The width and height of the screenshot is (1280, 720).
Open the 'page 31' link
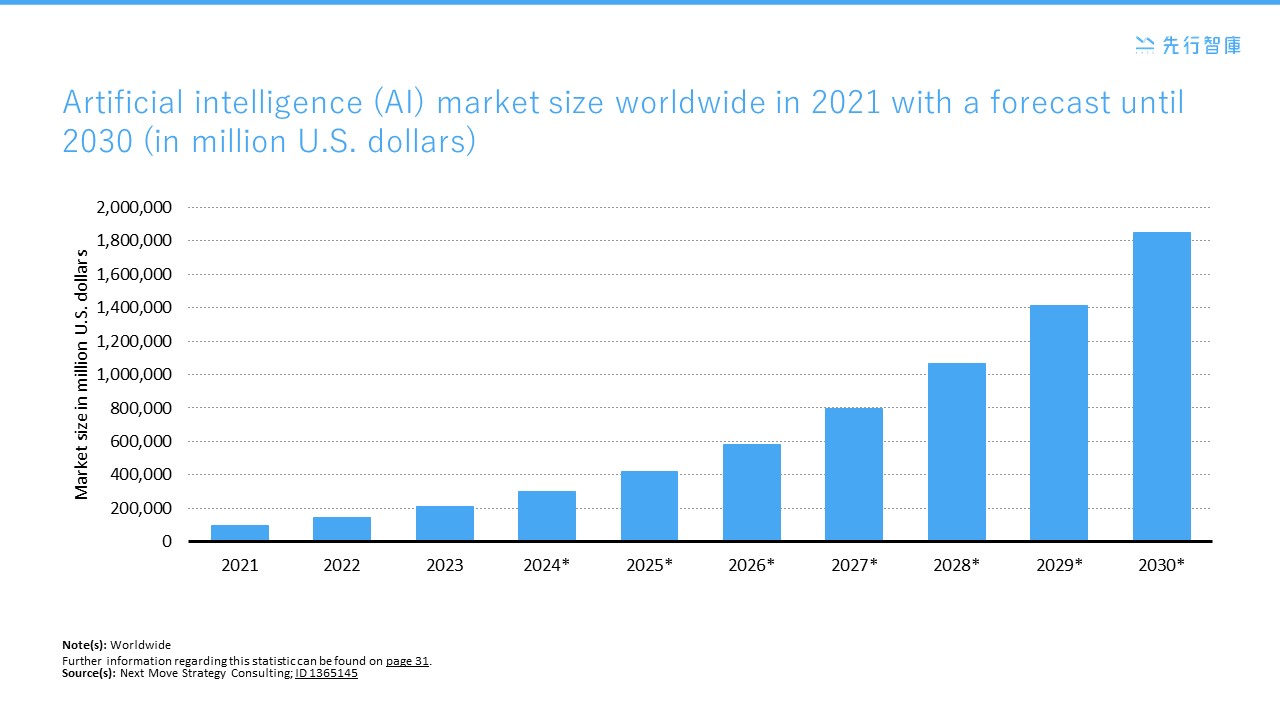(408, 661)
